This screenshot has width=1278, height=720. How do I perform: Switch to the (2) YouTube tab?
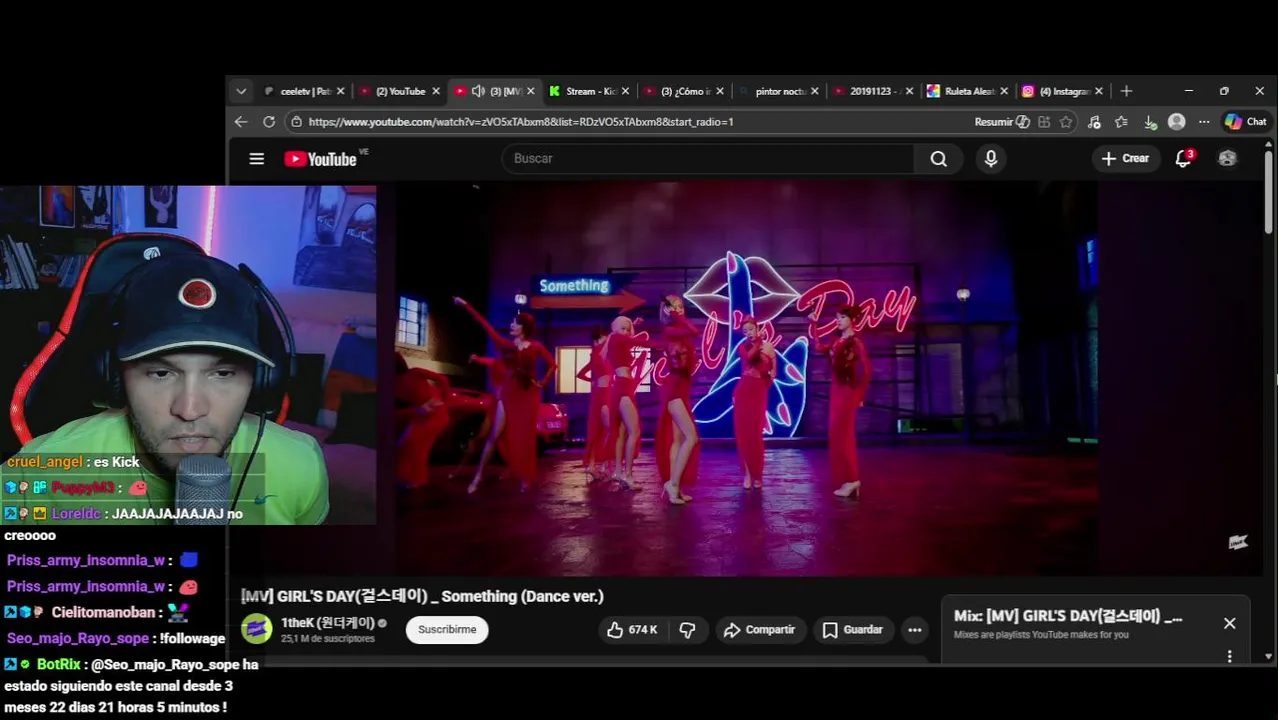click(400, 91)
